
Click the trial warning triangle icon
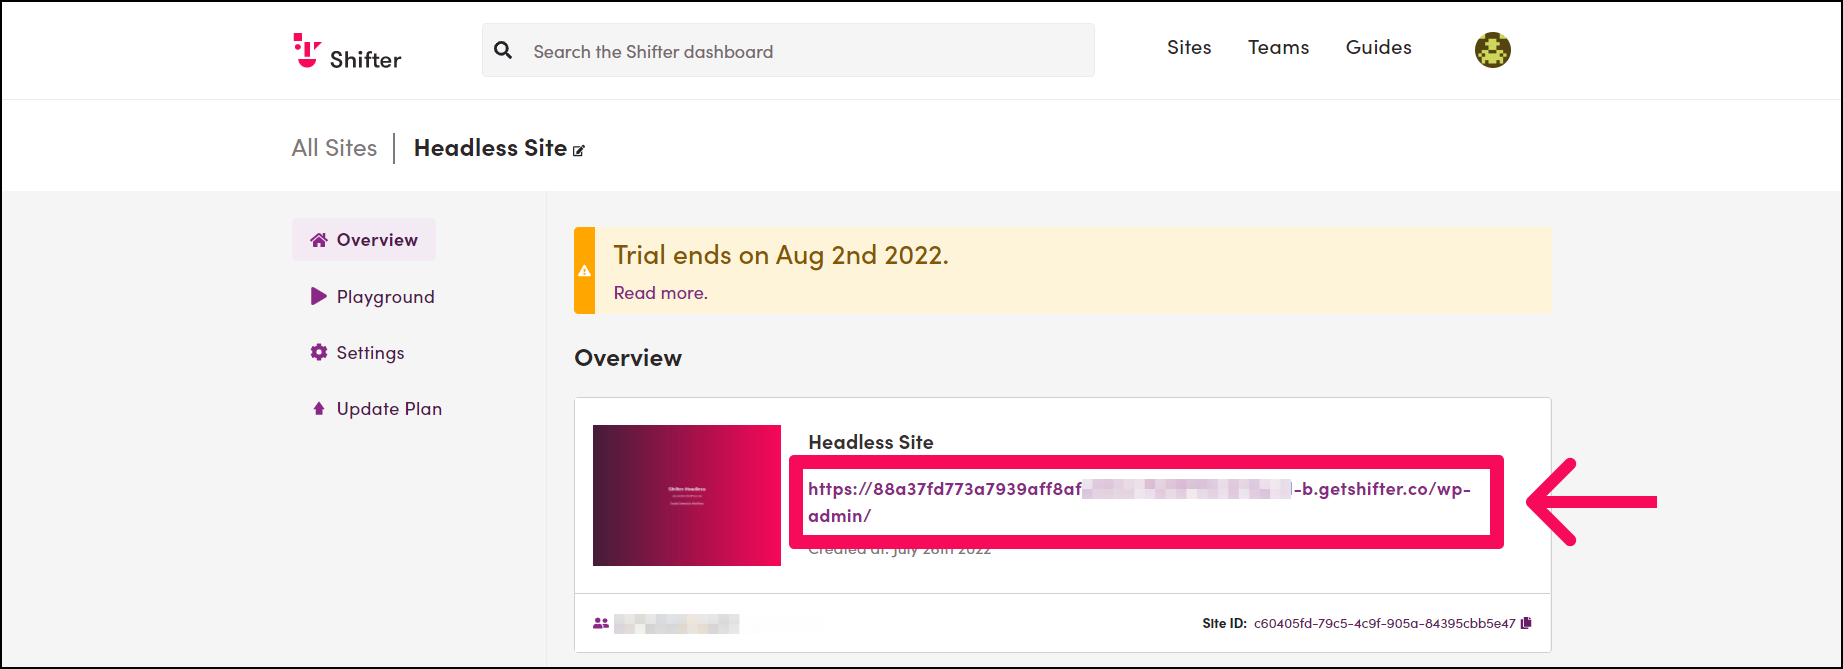pos(584,271)
